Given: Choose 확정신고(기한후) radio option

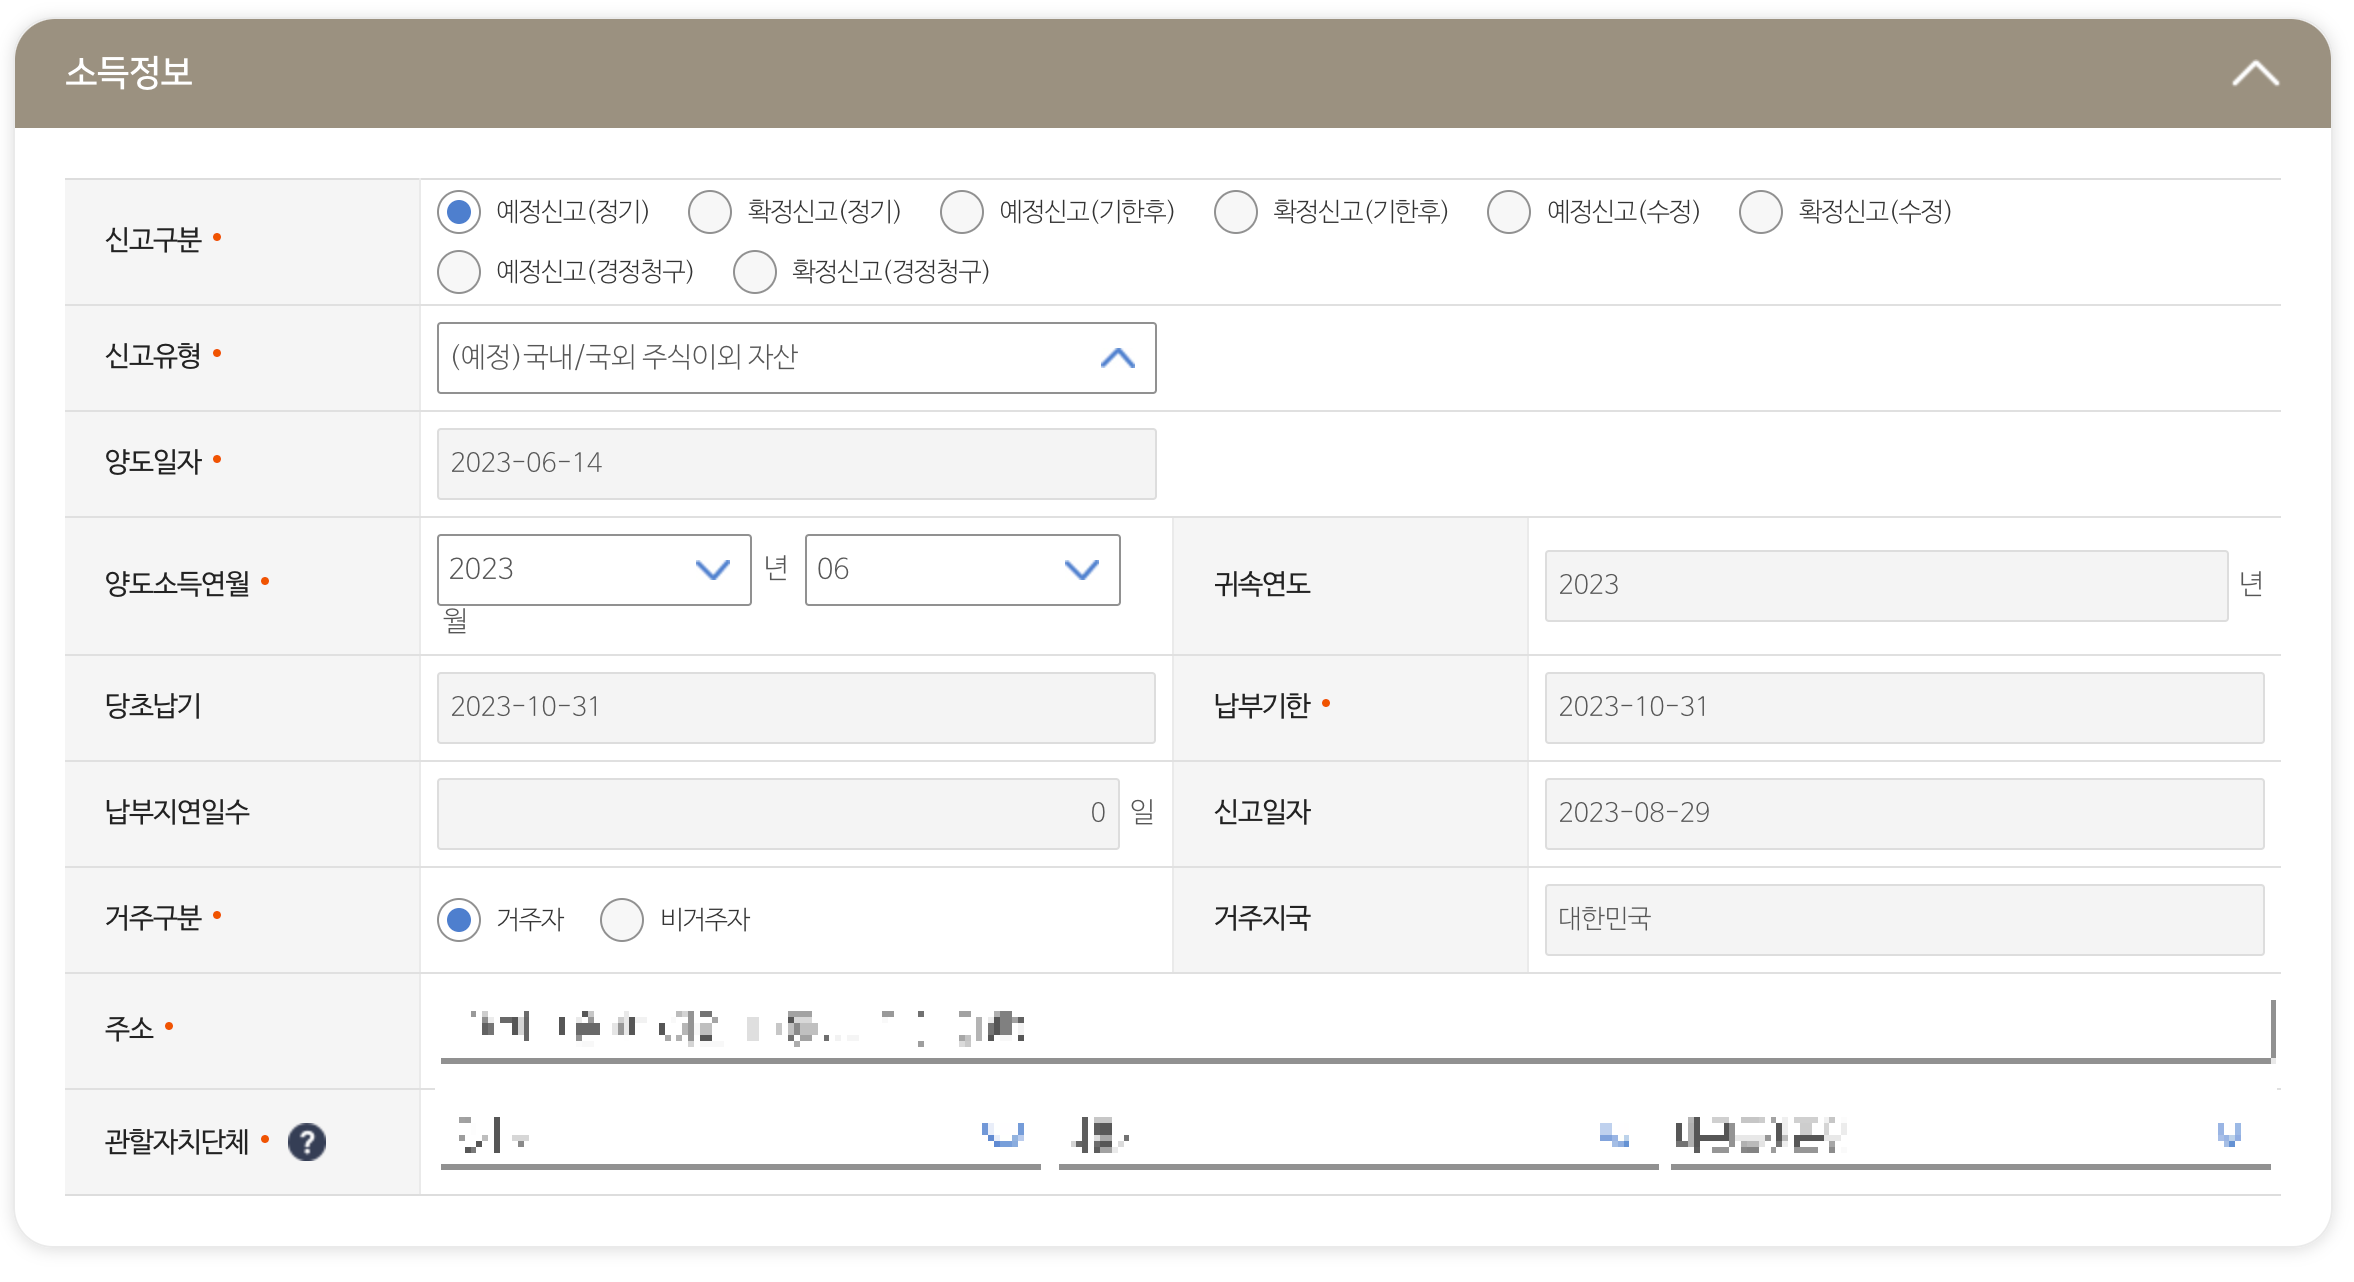Looking at the screenshot, I should coord(1235,212).
